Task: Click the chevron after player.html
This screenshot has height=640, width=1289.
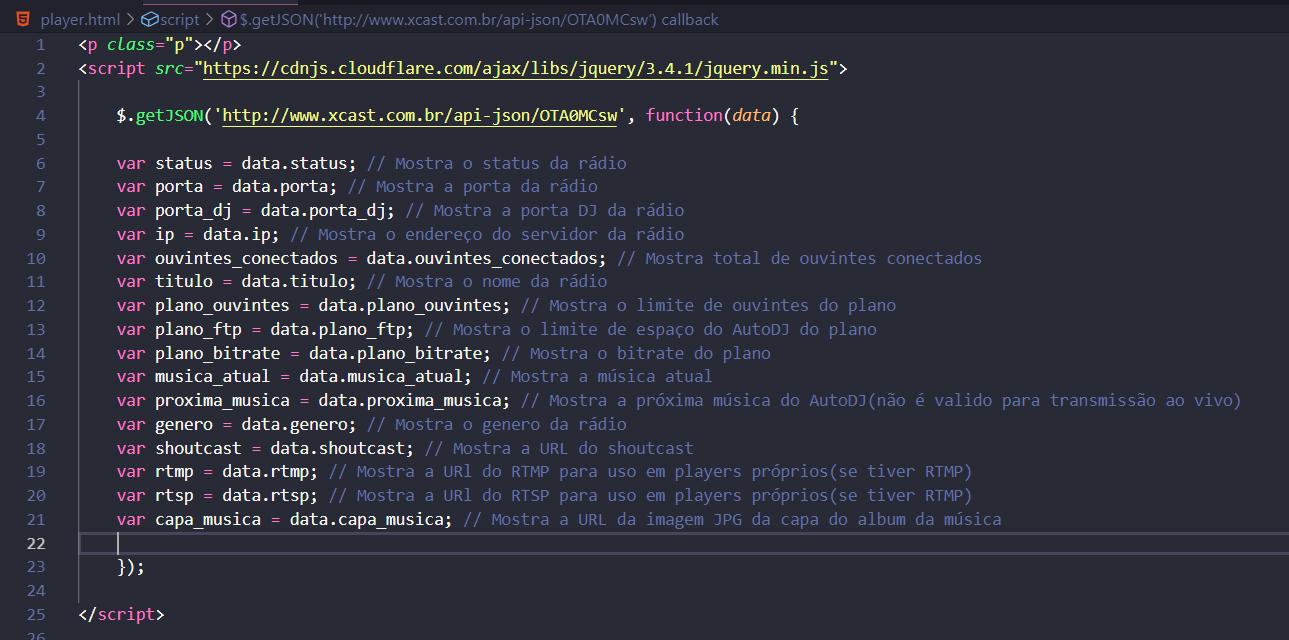Action: tap(131, 19)
